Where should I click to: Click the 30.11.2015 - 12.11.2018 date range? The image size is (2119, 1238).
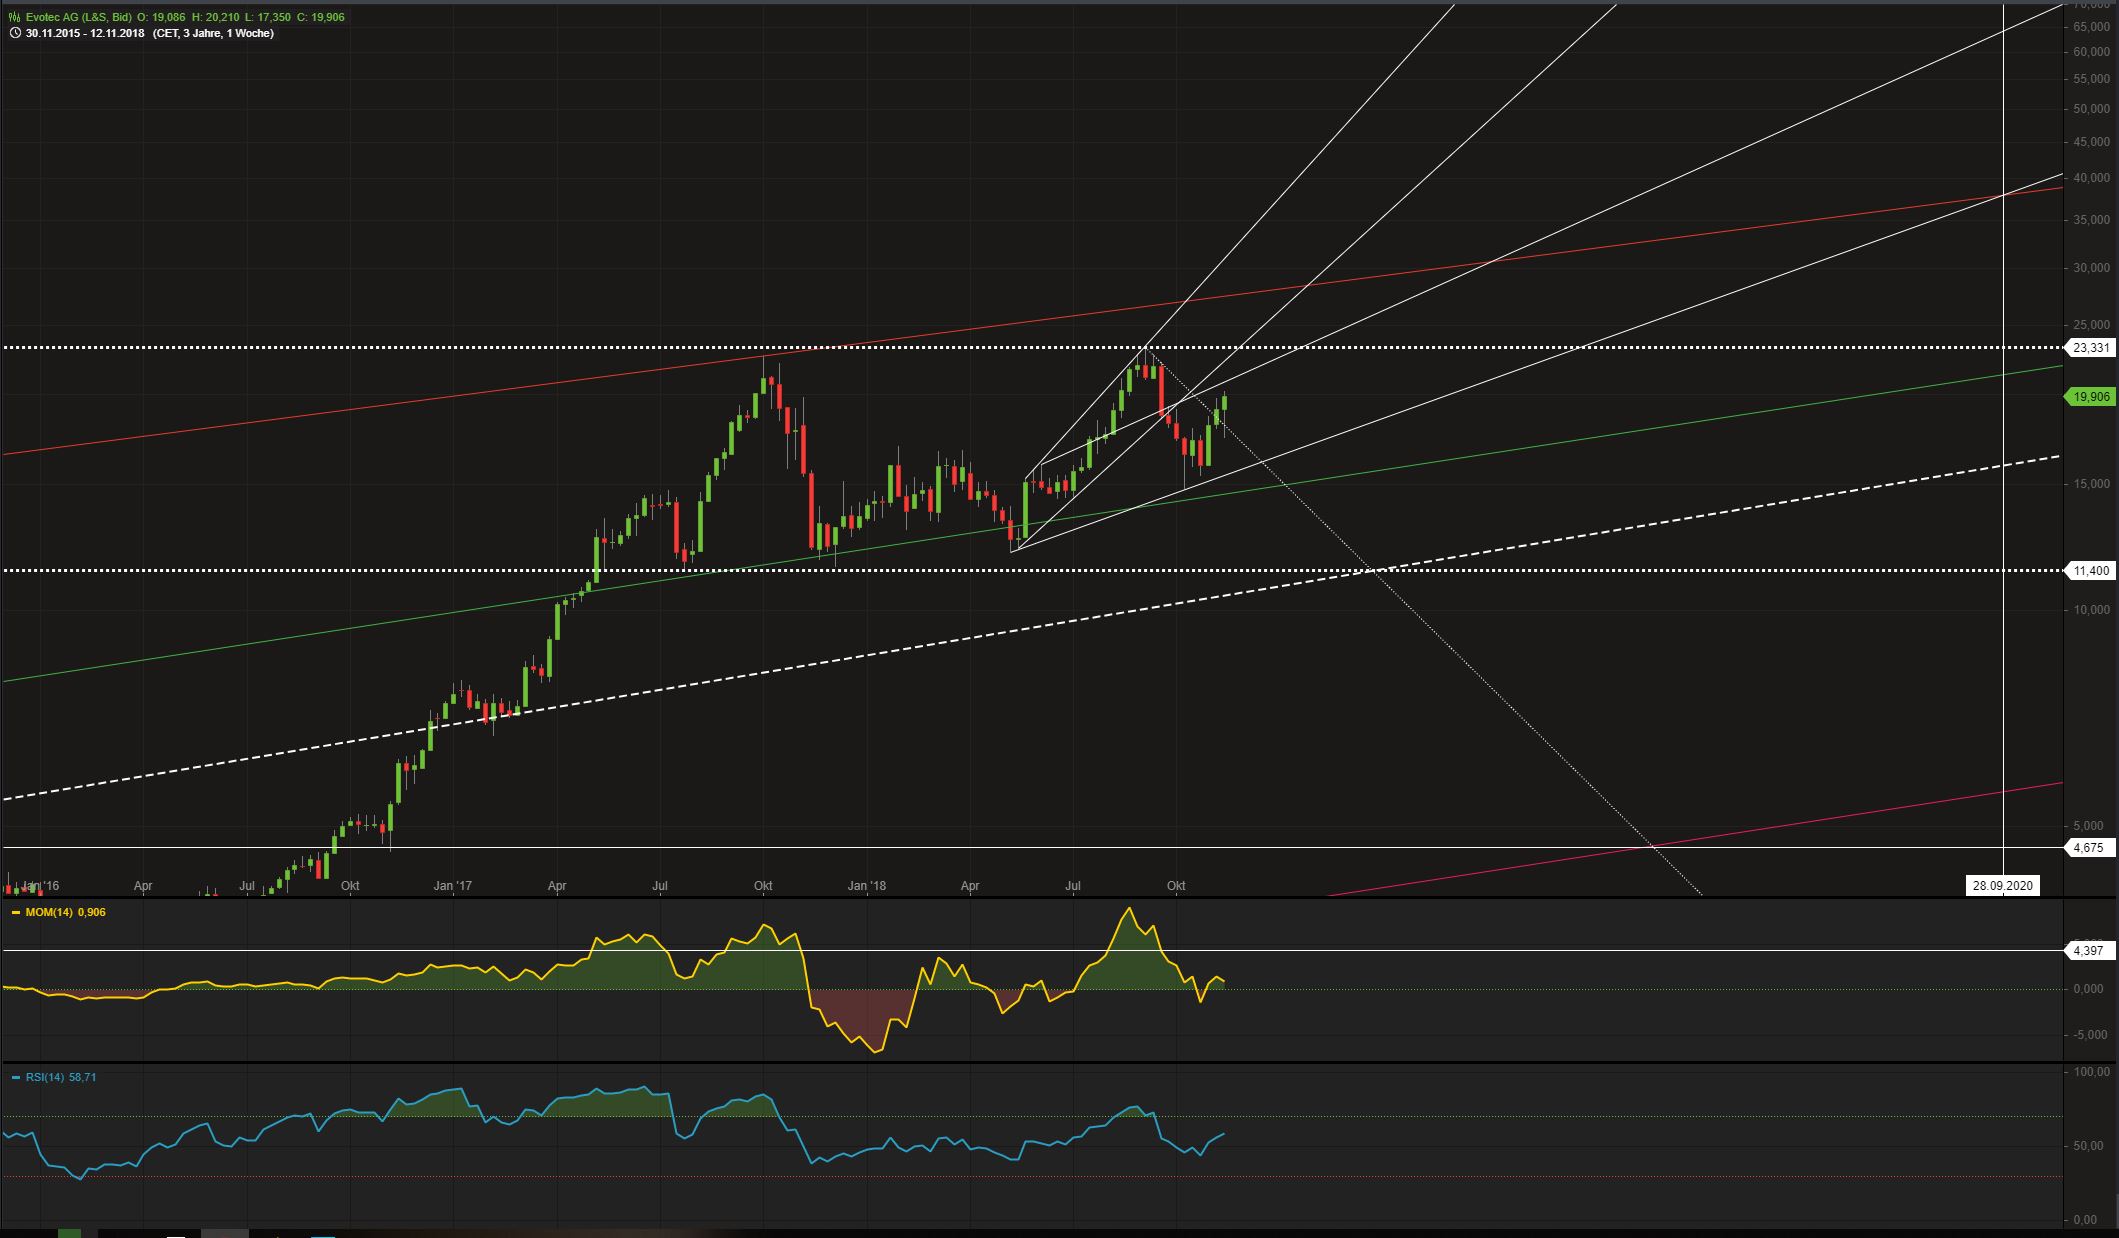tap(85, 33)
